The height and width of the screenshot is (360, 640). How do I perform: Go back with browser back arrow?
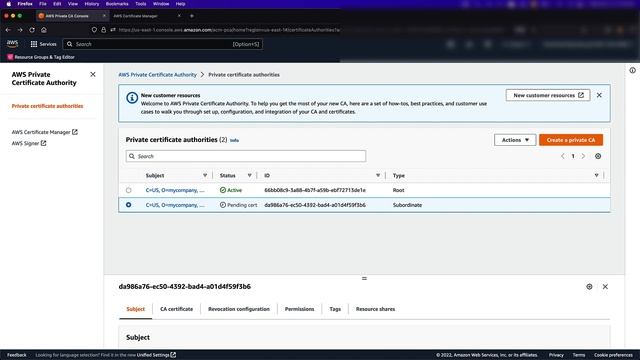point(8,30)
